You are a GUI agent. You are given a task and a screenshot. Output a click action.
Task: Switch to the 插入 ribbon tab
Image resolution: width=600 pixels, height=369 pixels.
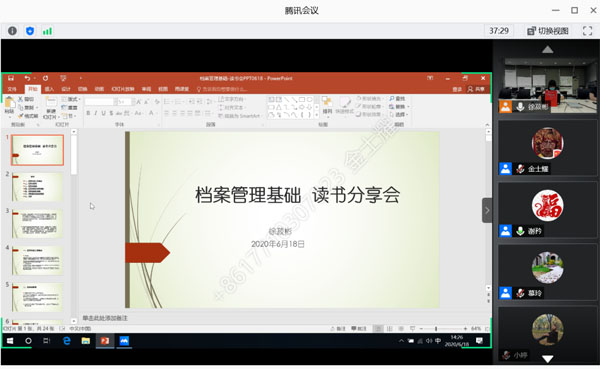(49, 89)
